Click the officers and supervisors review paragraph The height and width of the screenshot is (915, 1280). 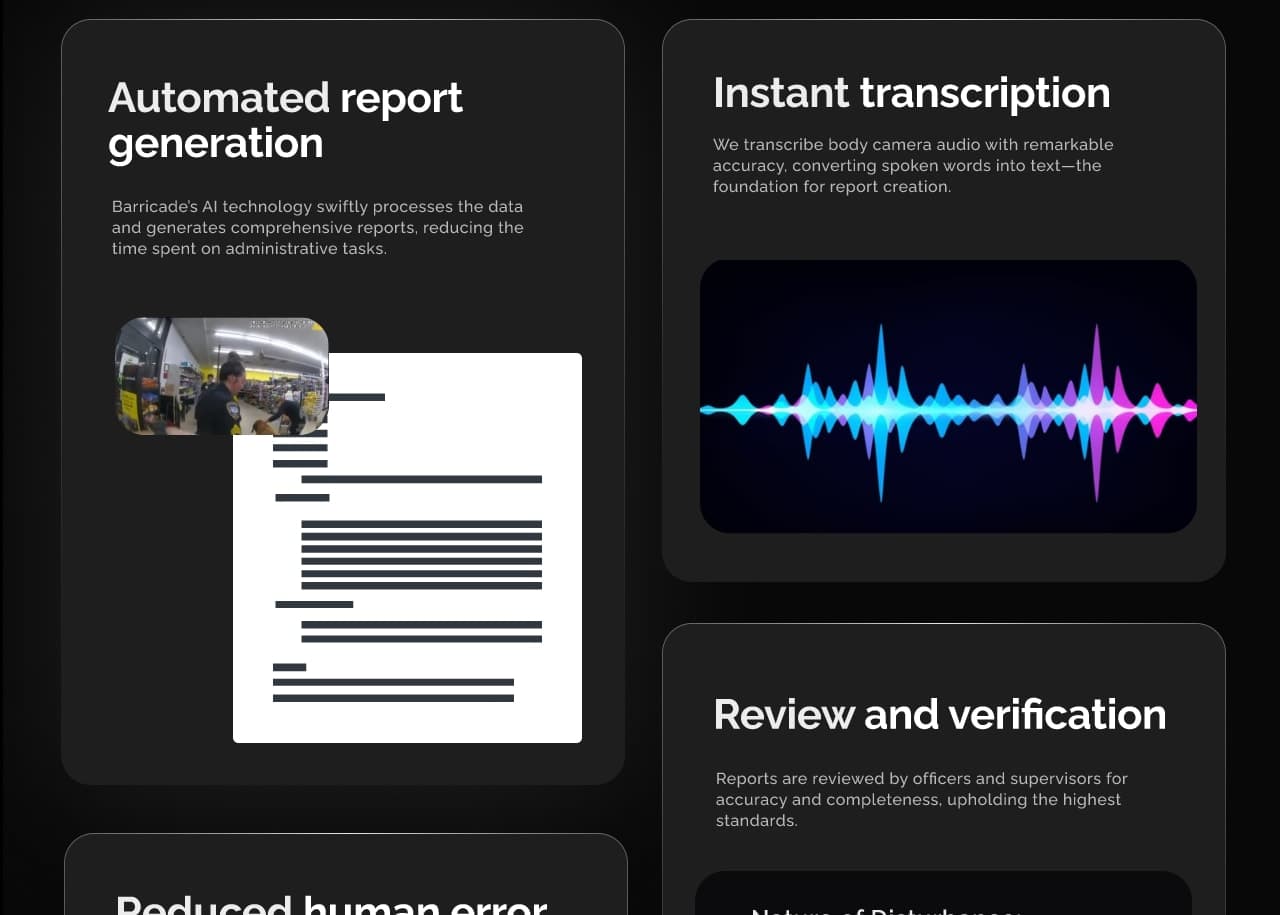click(x=921, y=799)
